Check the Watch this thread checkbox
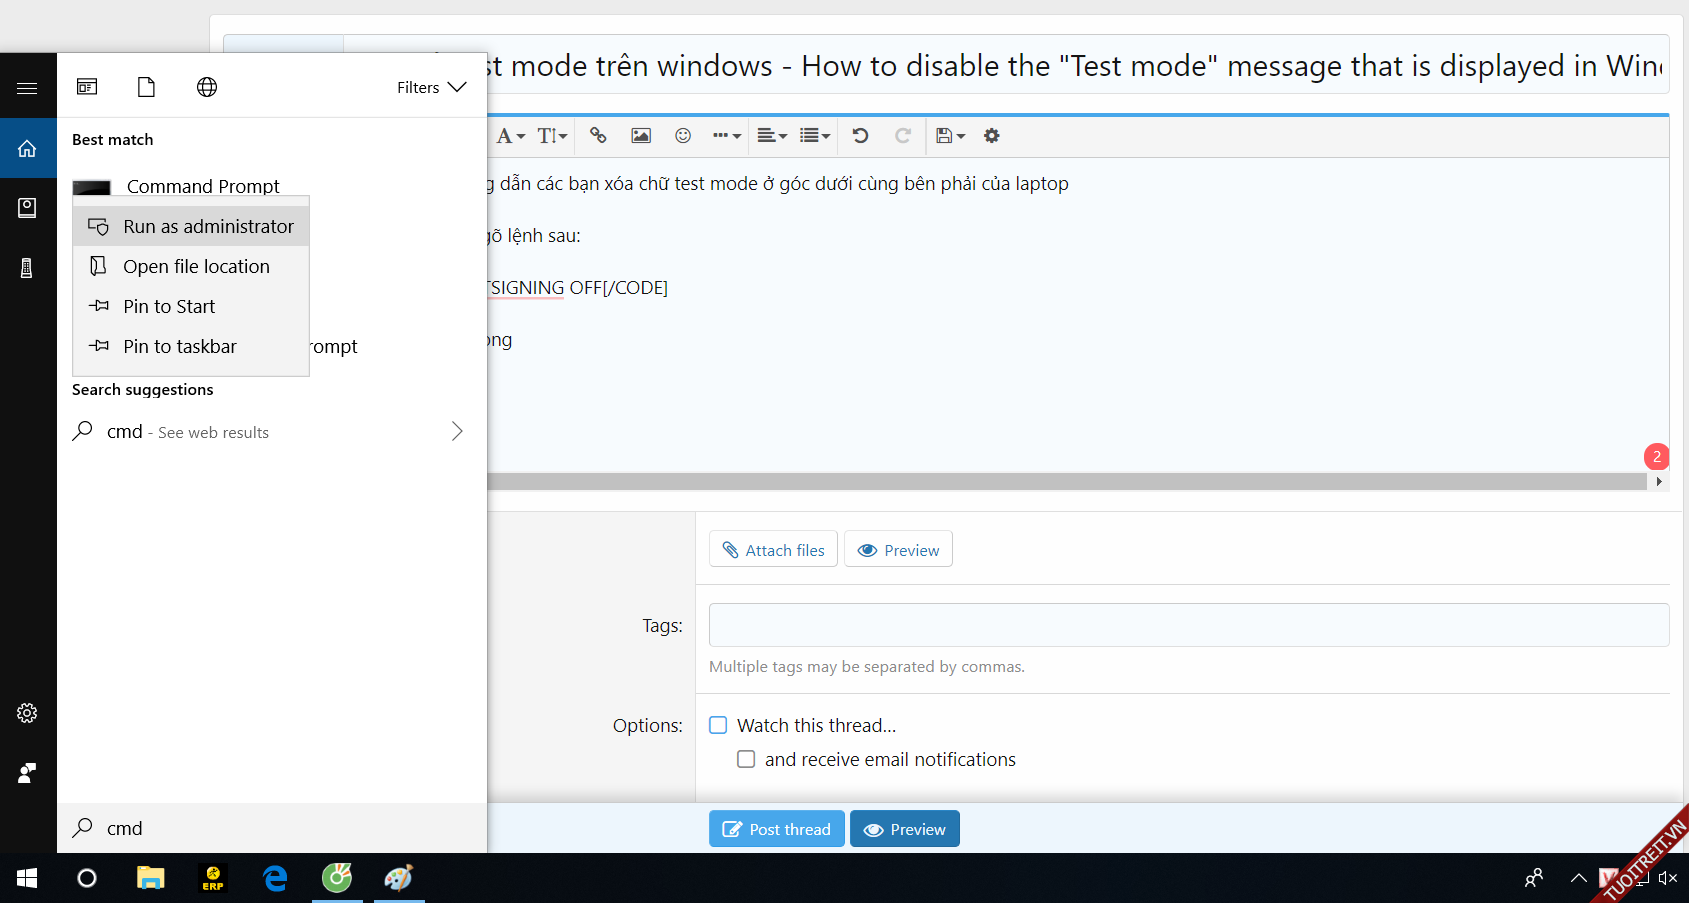The image size is (1689, 903). [x=718, y=725]
